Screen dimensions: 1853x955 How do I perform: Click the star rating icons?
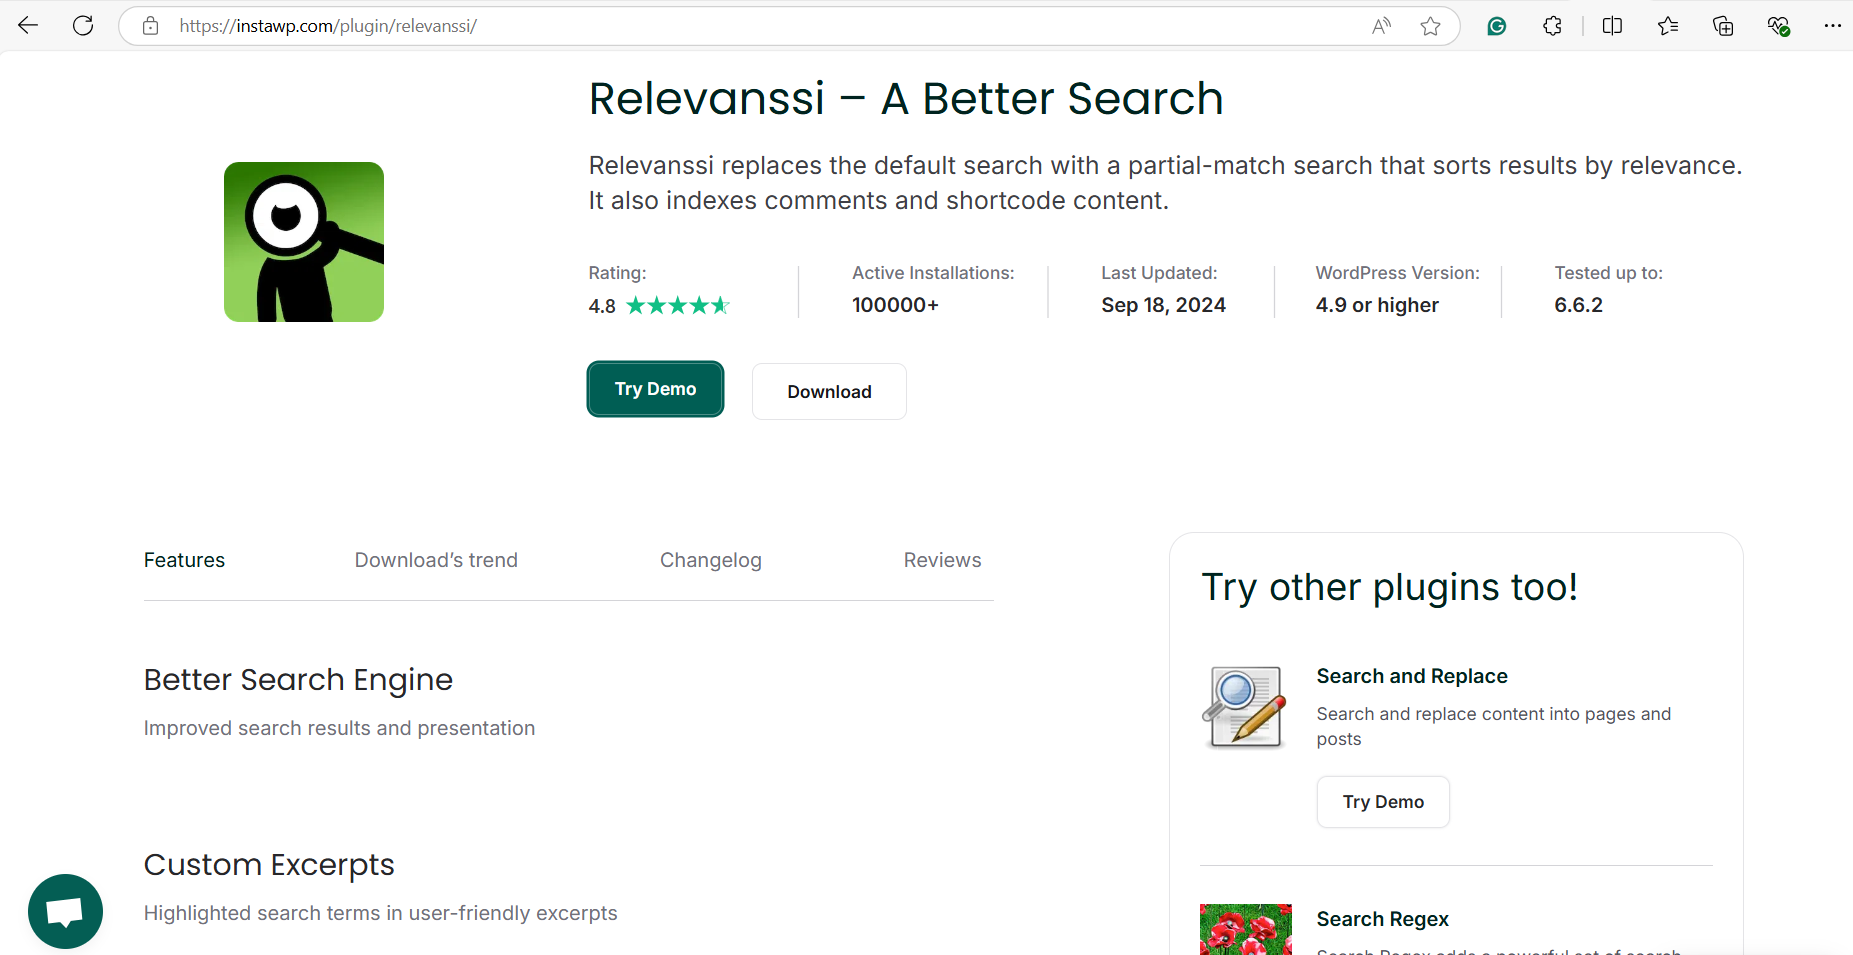point(678,306)
